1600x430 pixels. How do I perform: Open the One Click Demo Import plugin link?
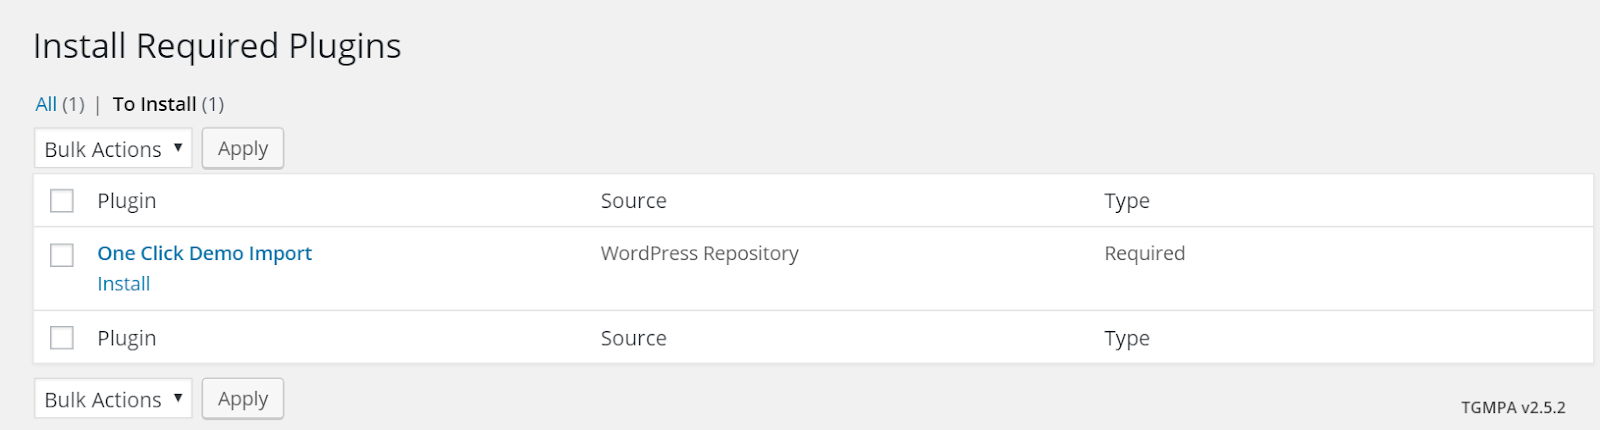(204, 253)
